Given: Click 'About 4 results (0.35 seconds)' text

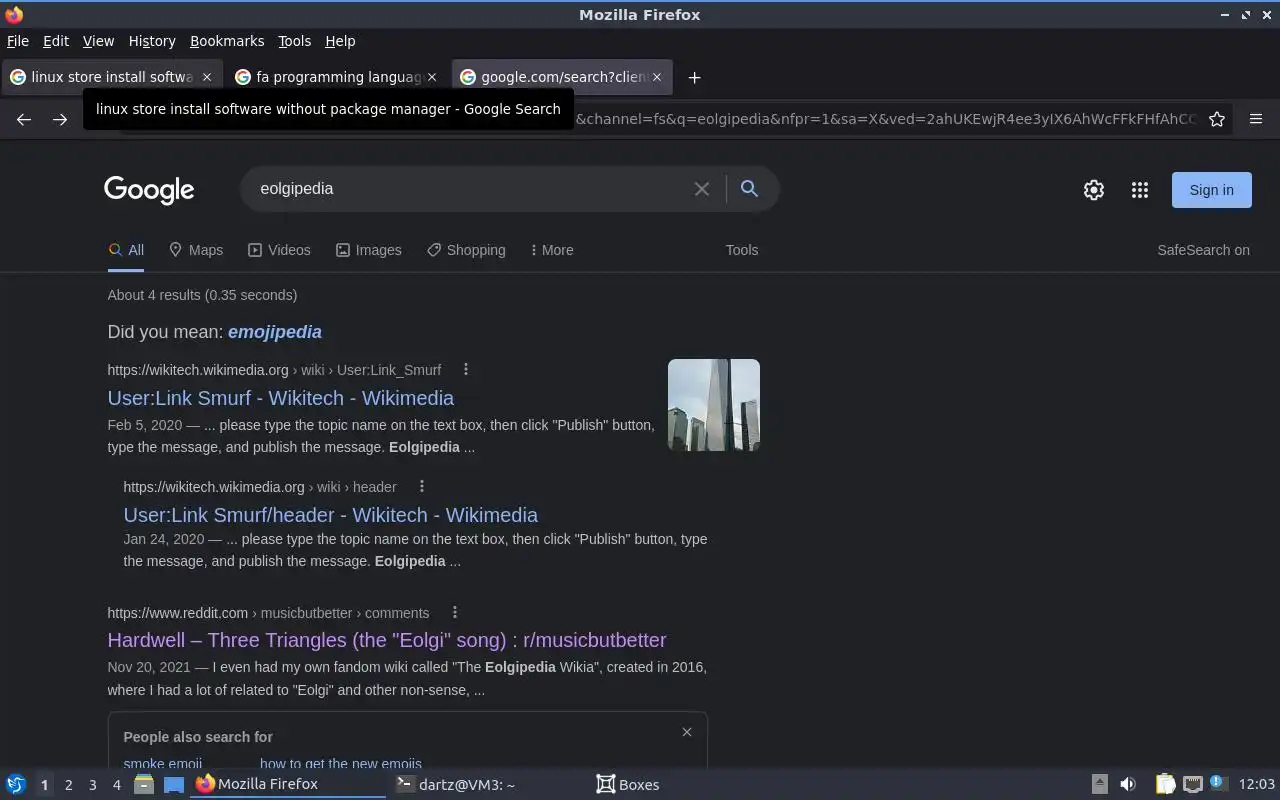Looking at the screenshot, I should 202,295.
